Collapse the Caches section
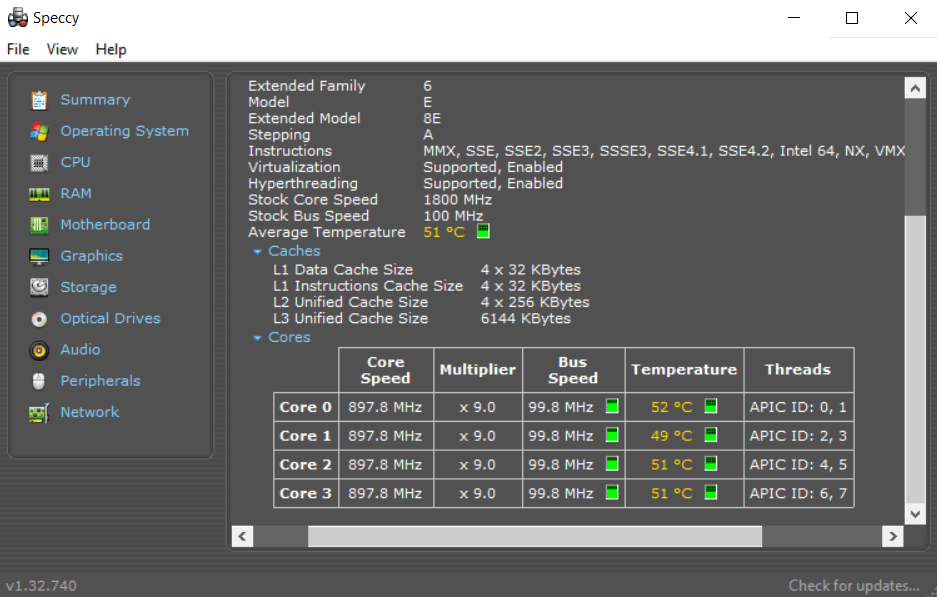937x597 pixels. point(257,251)
